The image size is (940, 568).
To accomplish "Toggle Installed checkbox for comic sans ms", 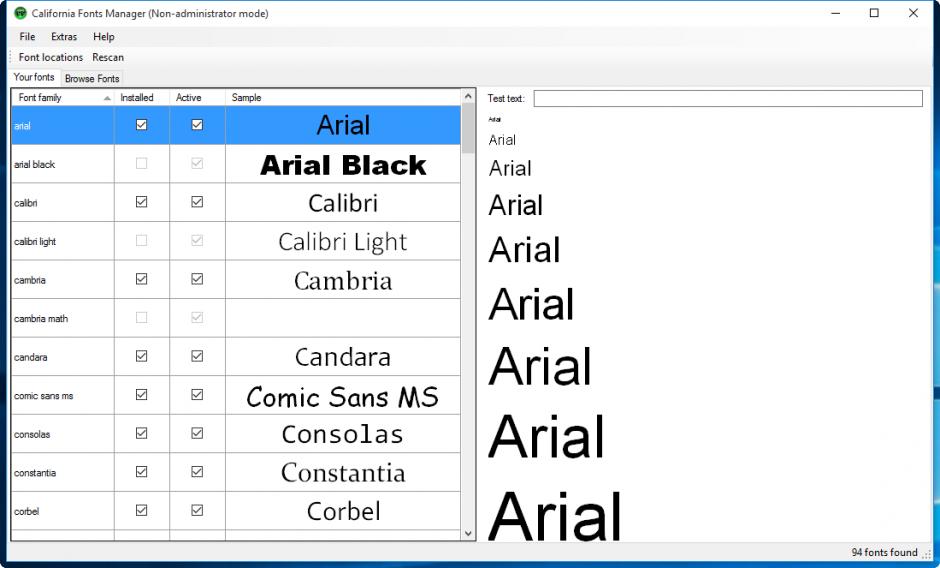I will [141, 395].
